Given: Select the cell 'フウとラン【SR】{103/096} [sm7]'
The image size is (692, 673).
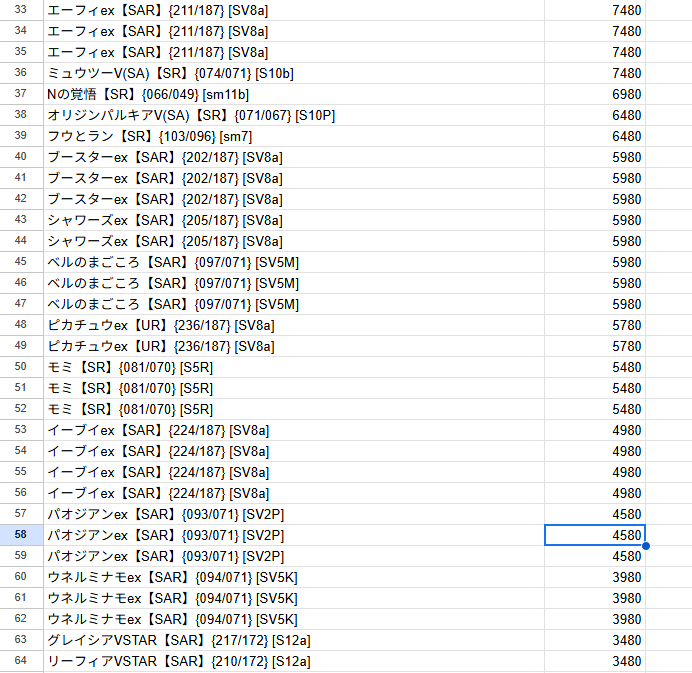Looking at the screenshot, I should (294, 136).
